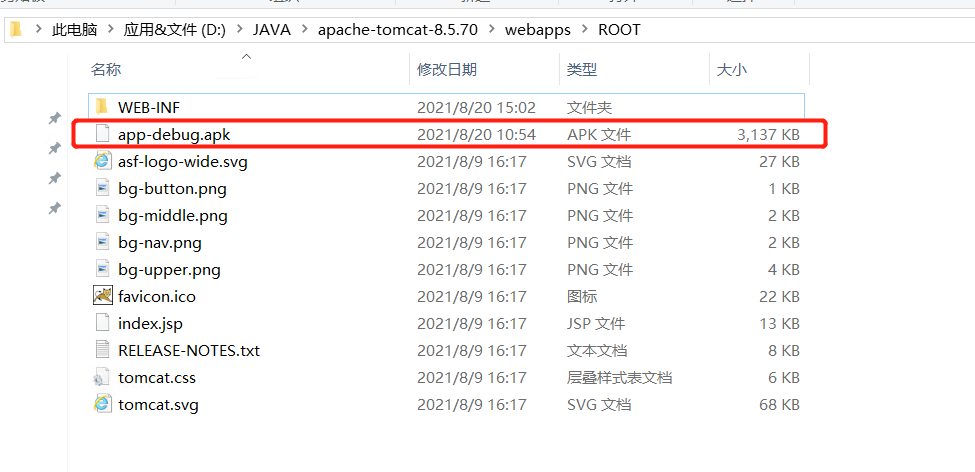Select app-debug.apk file name
Screen dimensions: 975x472
(x=175, y=134)
